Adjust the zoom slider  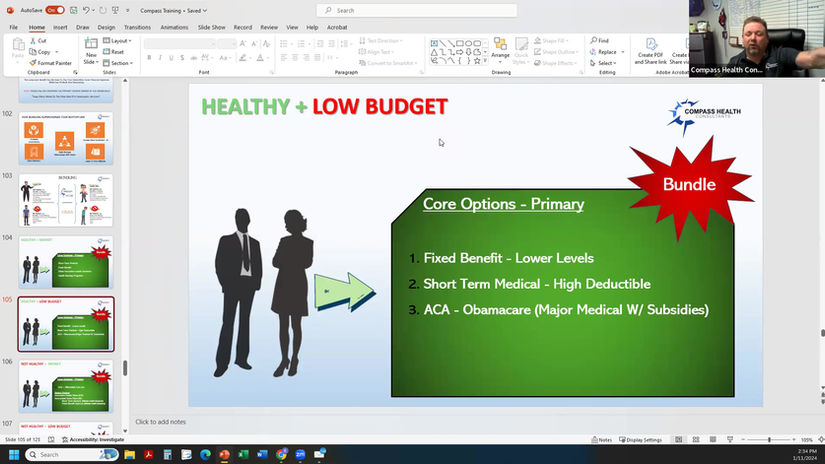point(769,440)
